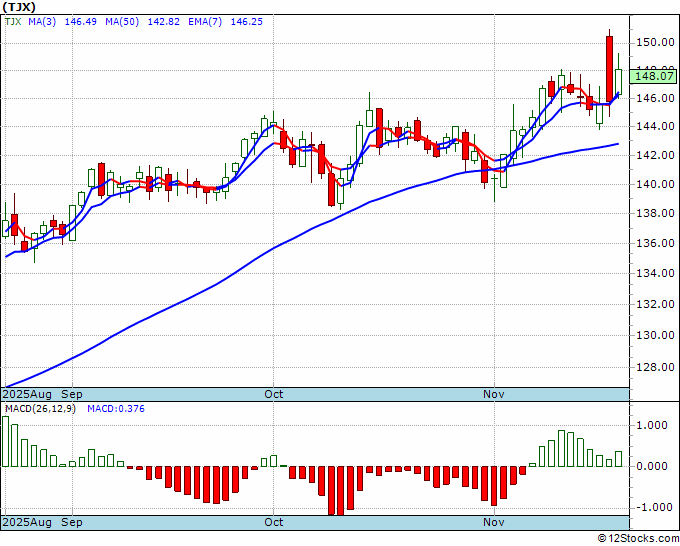Click the 1.000 MACD axis label
Screen dimensions: 680x546
click(x=652, y=425)
